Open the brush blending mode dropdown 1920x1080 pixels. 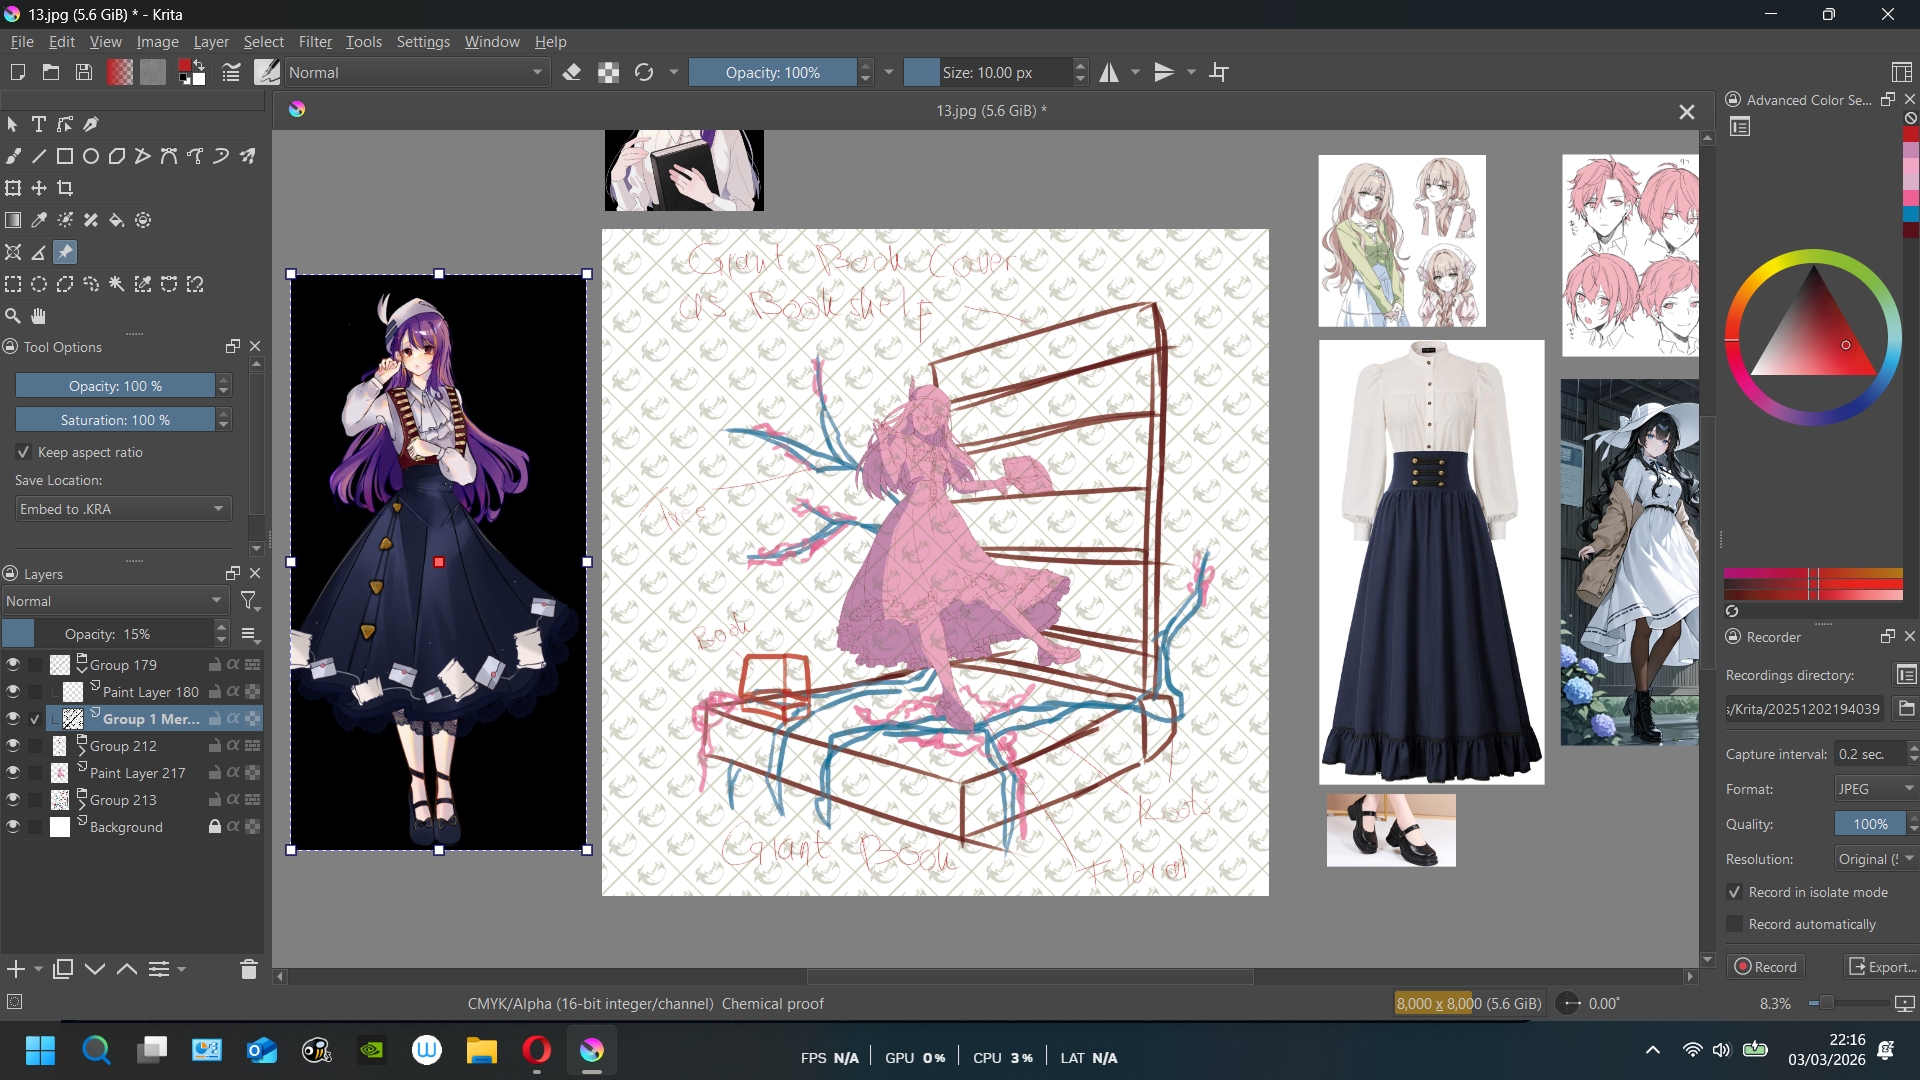(x=416, y=72)
